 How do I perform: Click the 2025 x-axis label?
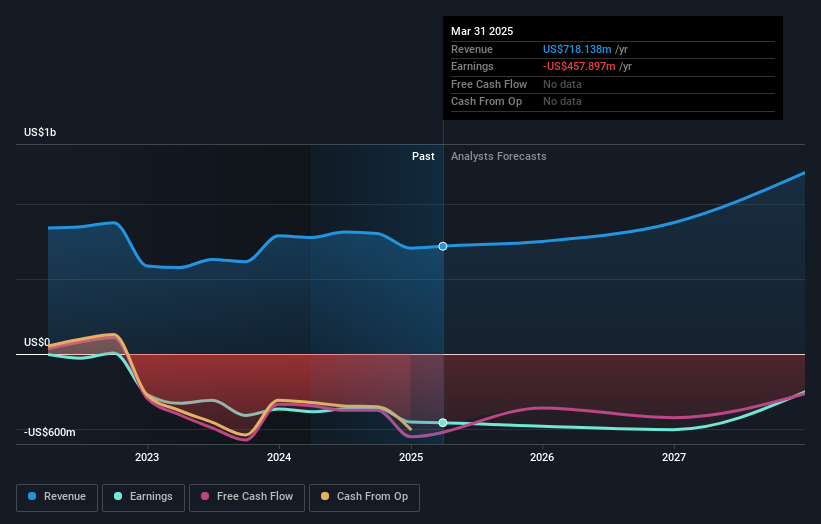click(x=410, y=457)
